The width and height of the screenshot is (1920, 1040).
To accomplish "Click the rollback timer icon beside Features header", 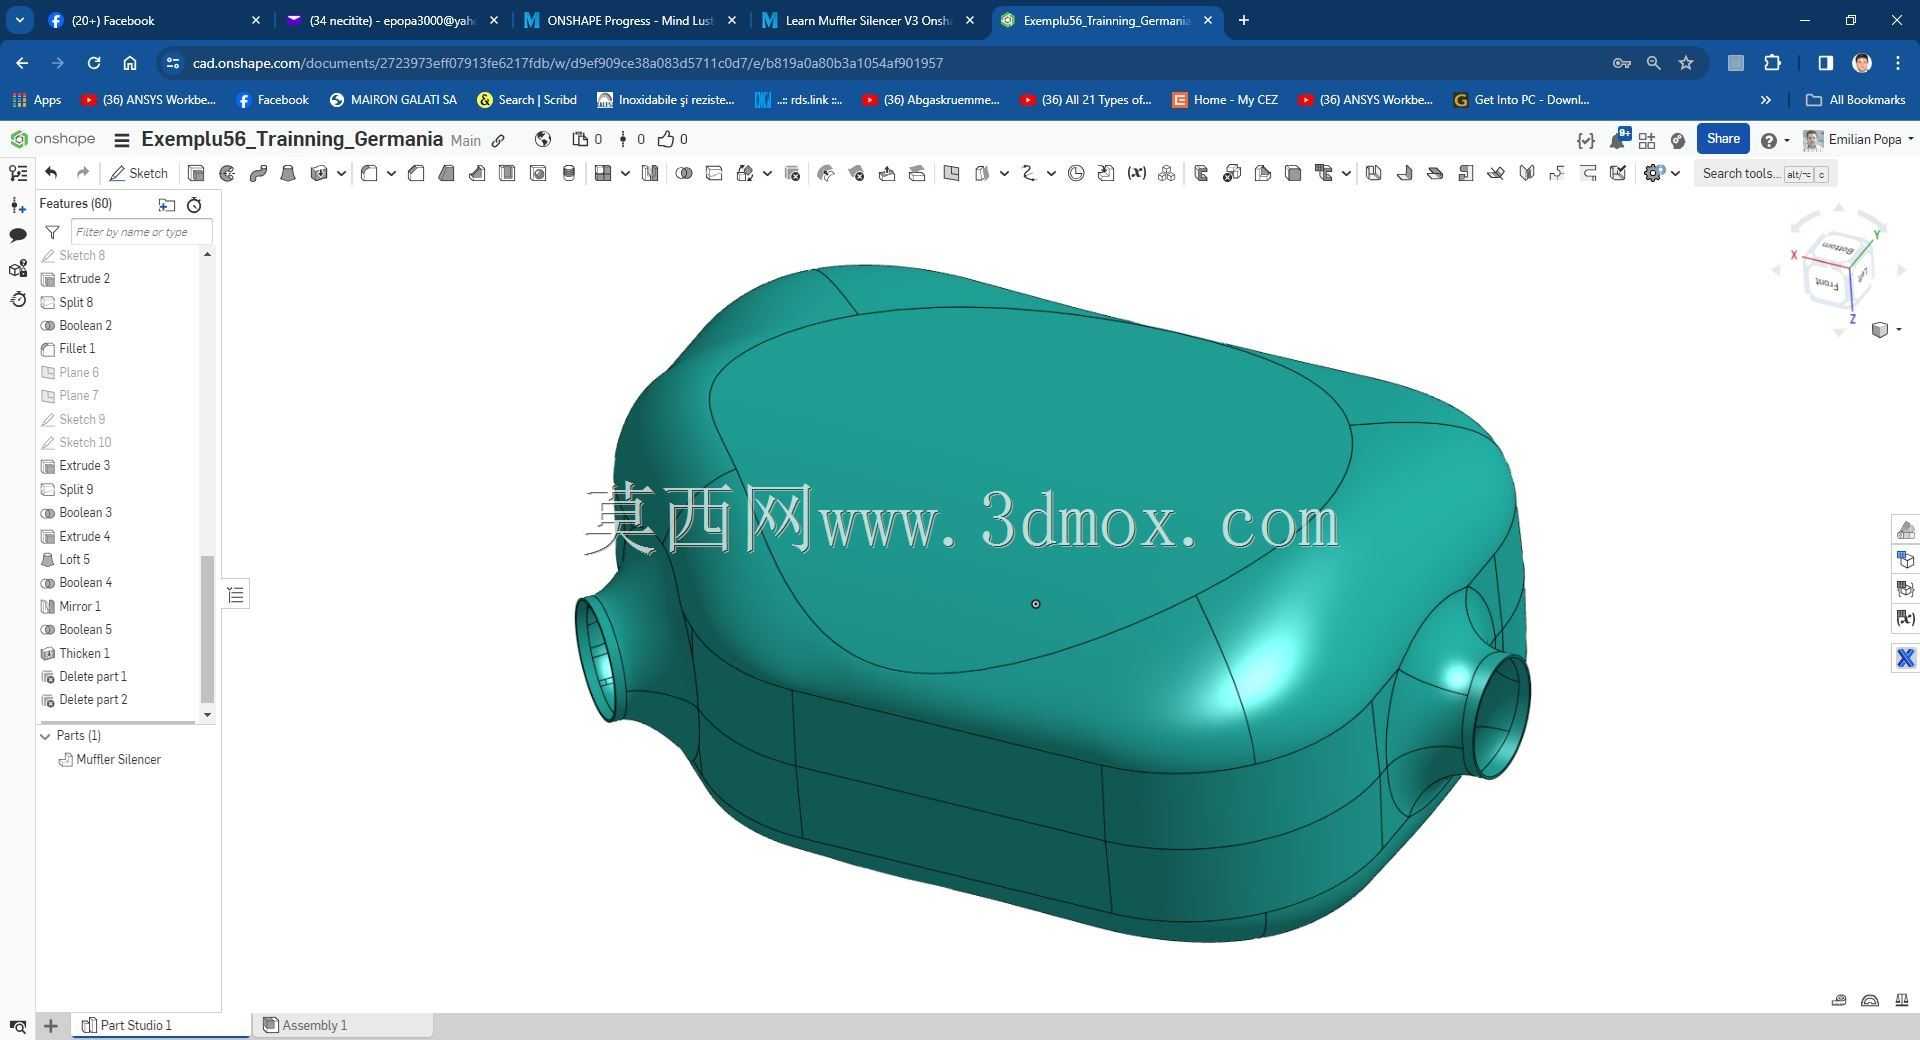I will pyautogui.click(x=194, y=205).
